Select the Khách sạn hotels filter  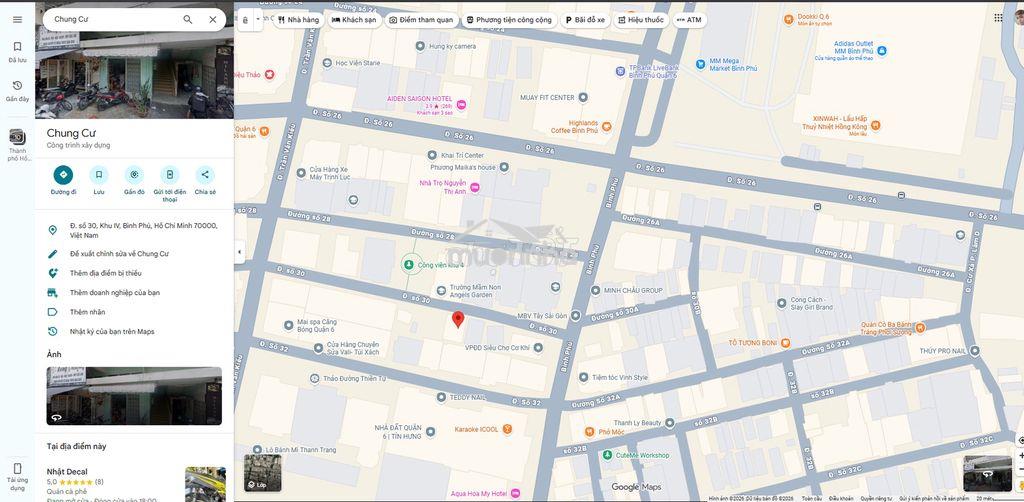(x=355, y=20)
